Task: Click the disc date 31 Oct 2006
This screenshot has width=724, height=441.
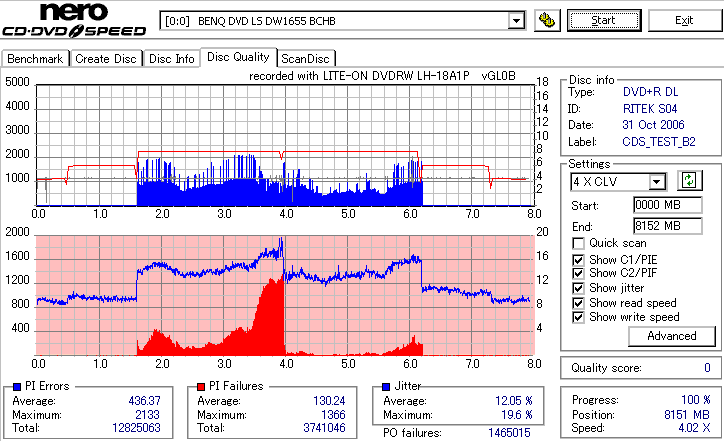Action: 653,125
